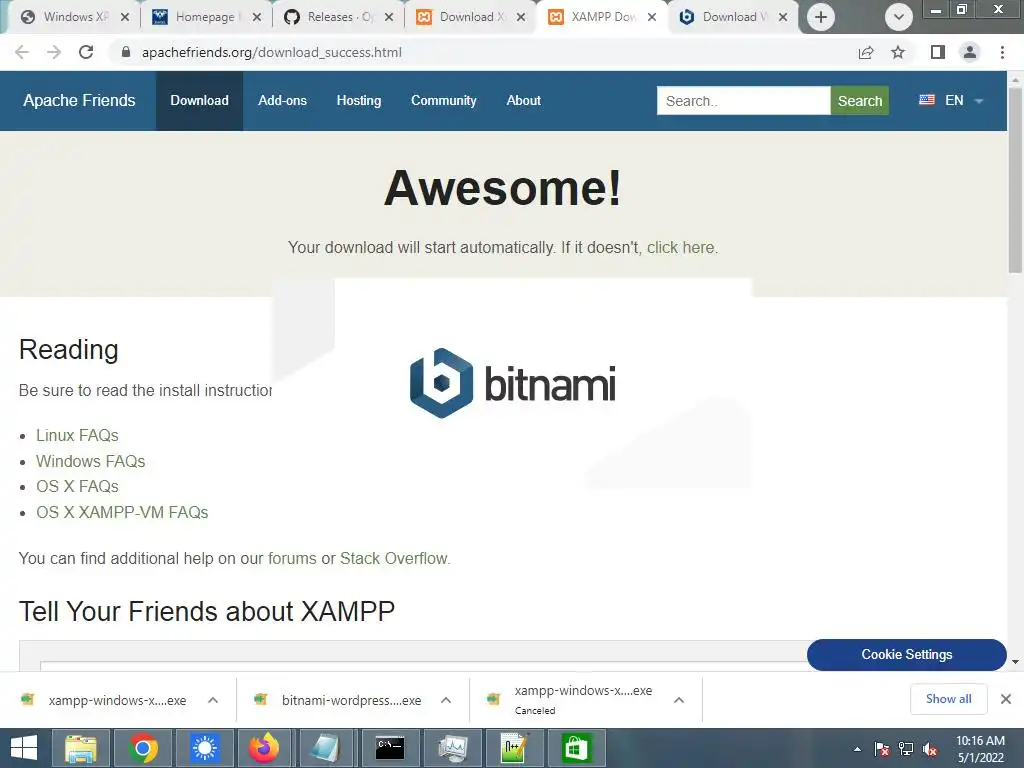Open Command Prompt from the taskbar
Screen dimensions: 1024x768
390,748
